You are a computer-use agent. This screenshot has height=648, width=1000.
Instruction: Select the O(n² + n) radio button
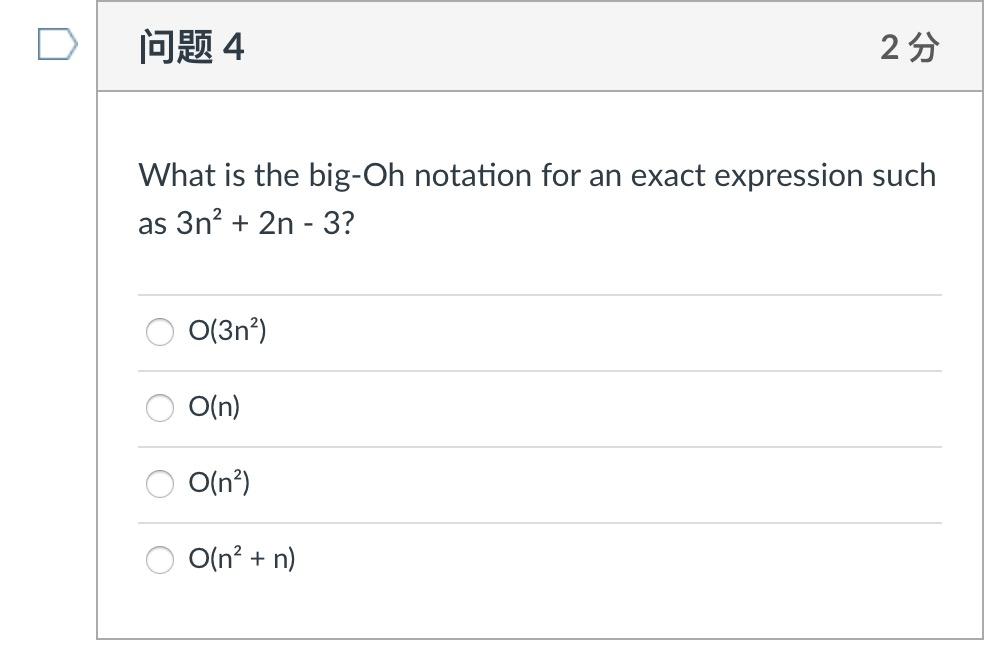[159, 559]
